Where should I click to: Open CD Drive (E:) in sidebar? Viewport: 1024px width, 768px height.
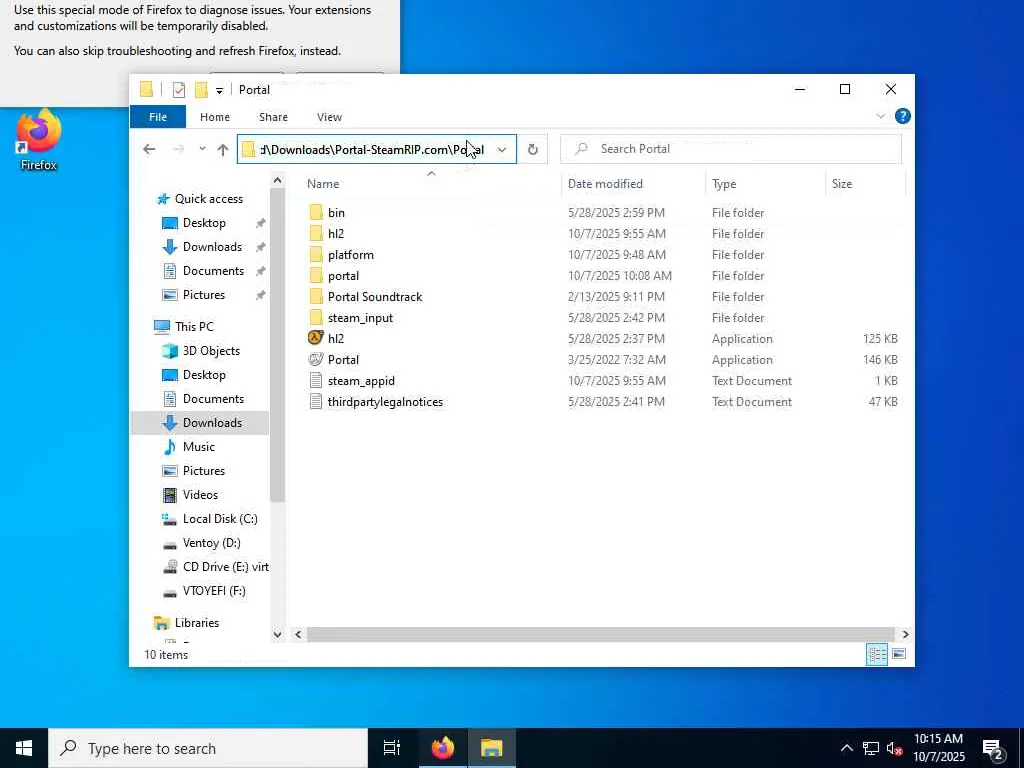pos(225,567)
